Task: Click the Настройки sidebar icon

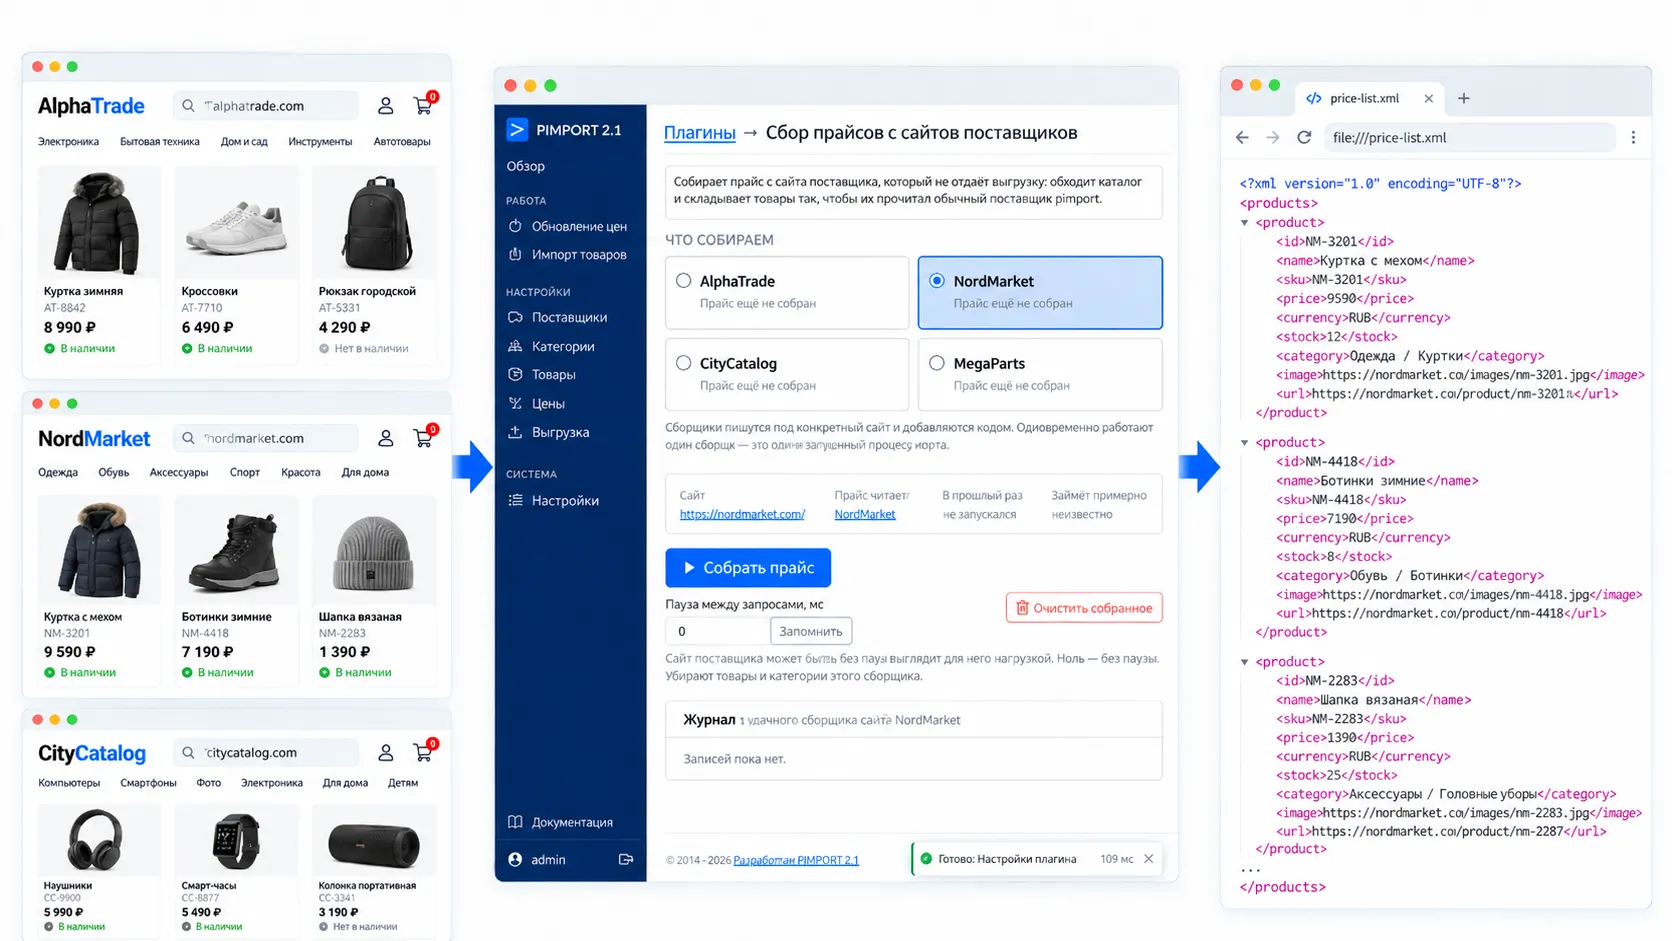Action: click(x=515, y=500)
